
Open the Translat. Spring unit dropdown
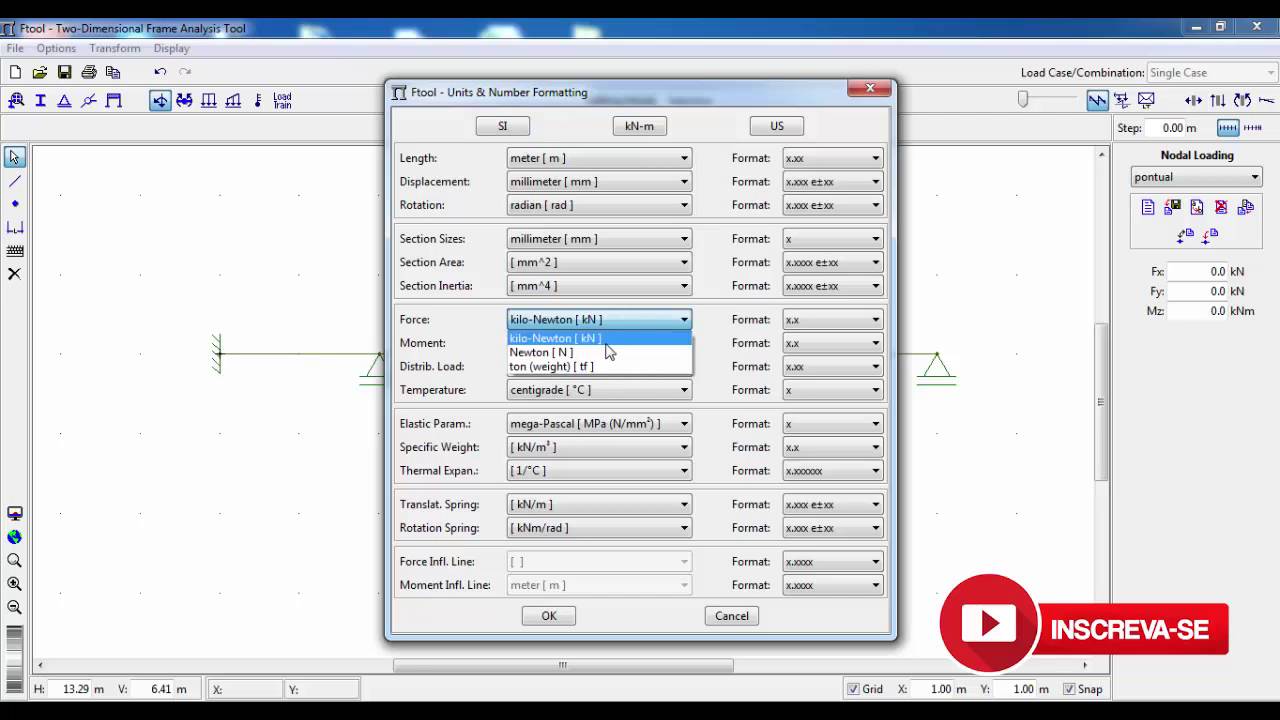point(599,505)
